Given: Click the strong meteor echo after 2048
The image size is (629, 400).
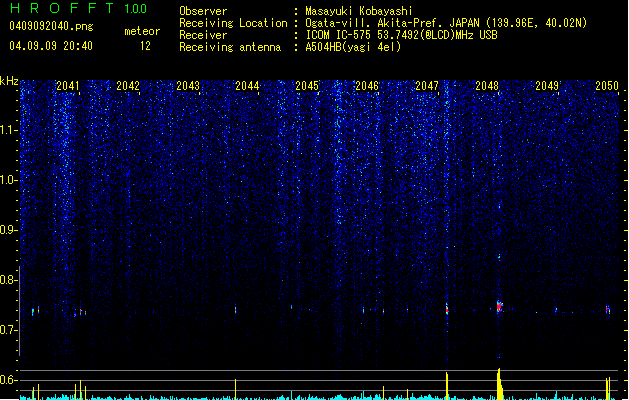Looking at the screenshot, I should click(499, 307).
